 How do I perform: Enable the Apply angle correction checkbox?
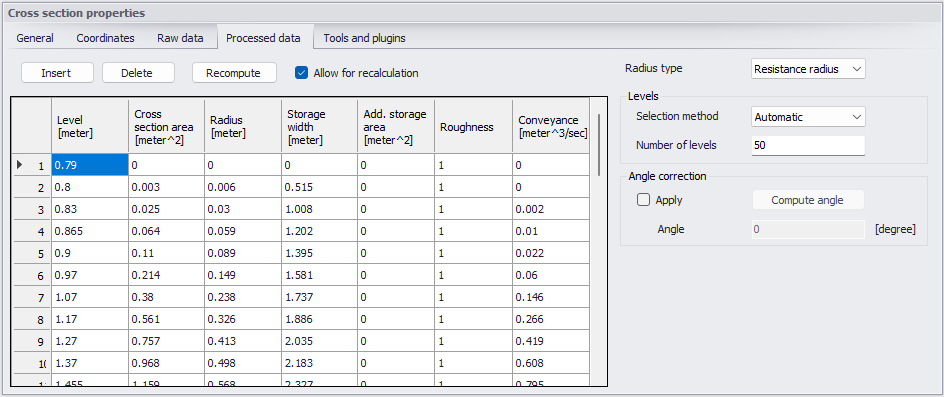[x=644, y=200]
